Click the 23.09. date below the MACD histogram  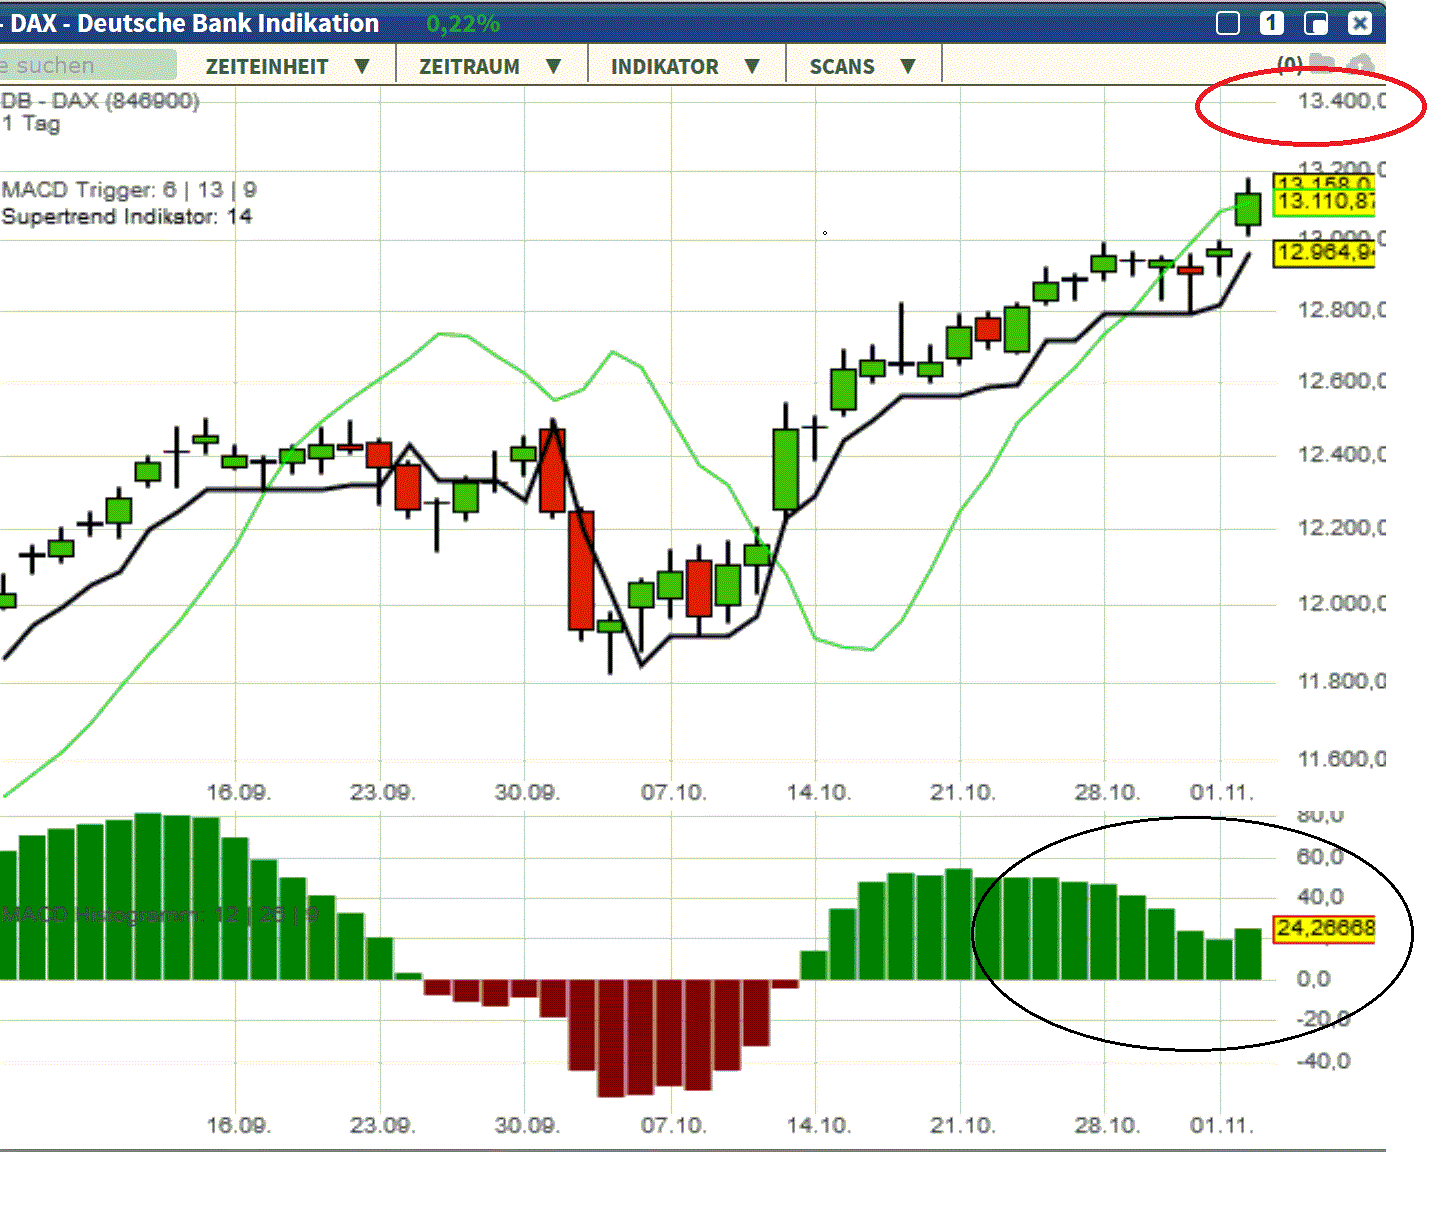pyautogui.click(x=382, y=1125)
